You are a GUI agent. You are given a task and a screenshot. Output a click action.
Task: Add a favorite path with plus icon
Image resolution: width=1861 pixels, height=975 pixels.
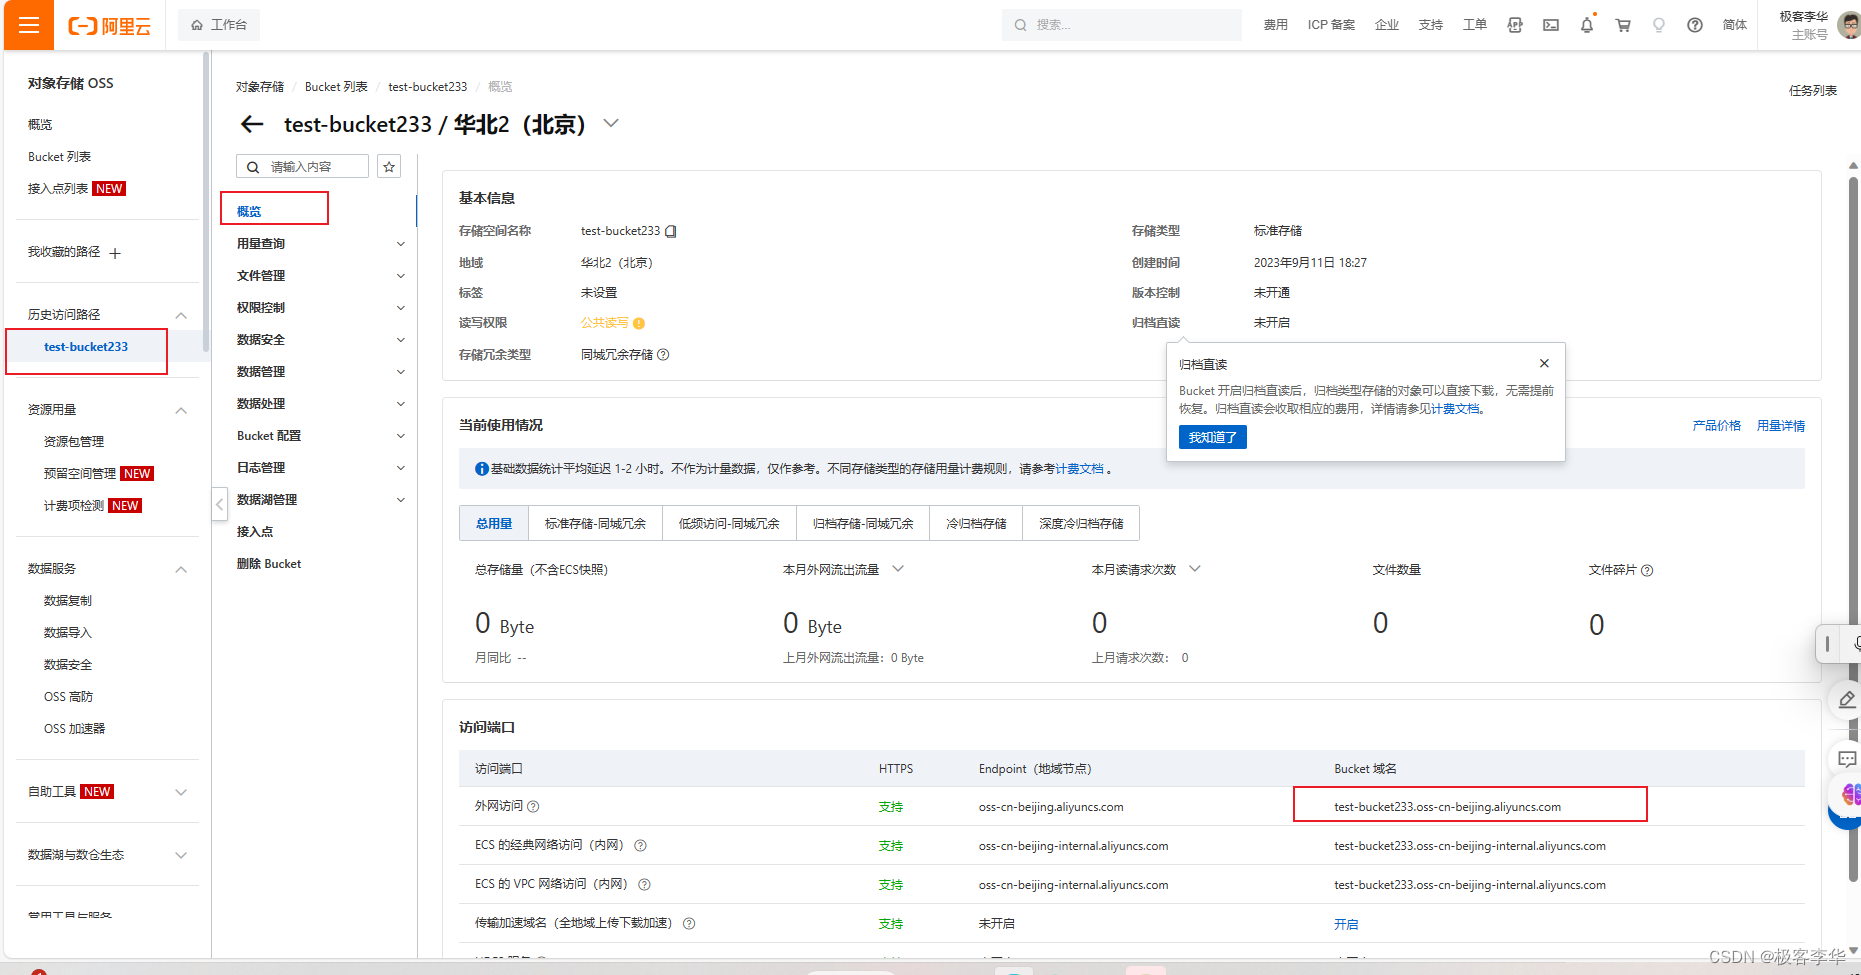(x=115, y=253)
